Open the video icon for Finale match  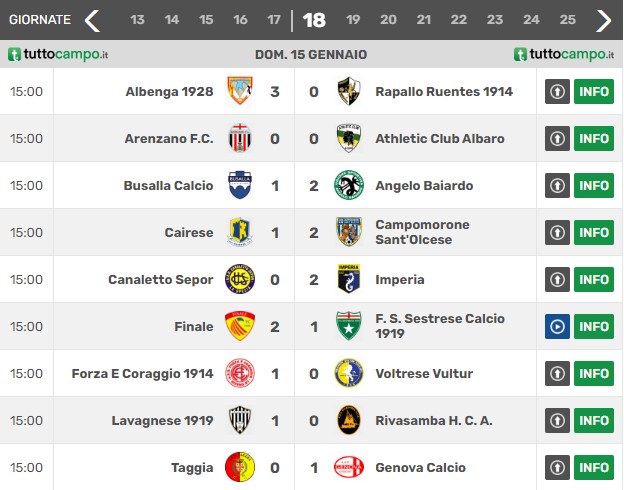[x=557, y=327]
